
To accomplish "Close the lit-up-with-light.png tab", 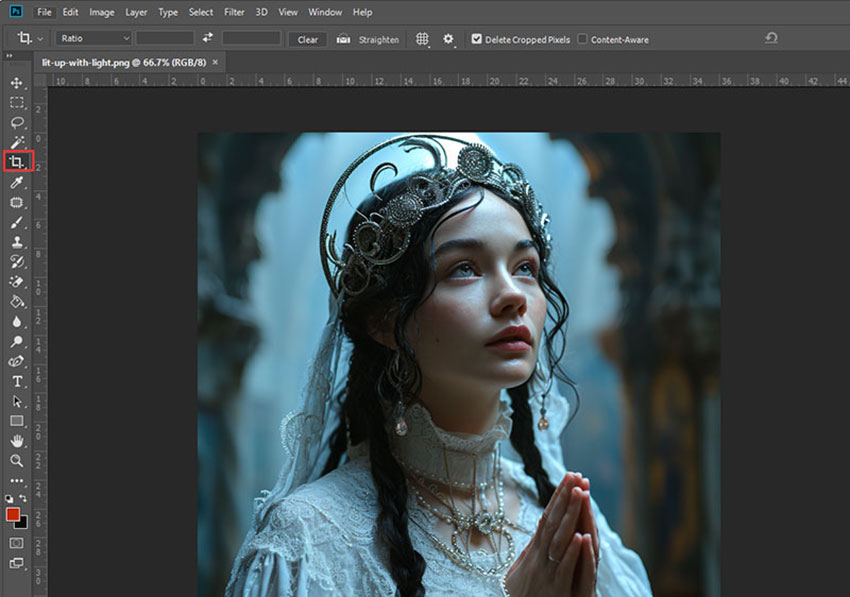I will (215, 62).
